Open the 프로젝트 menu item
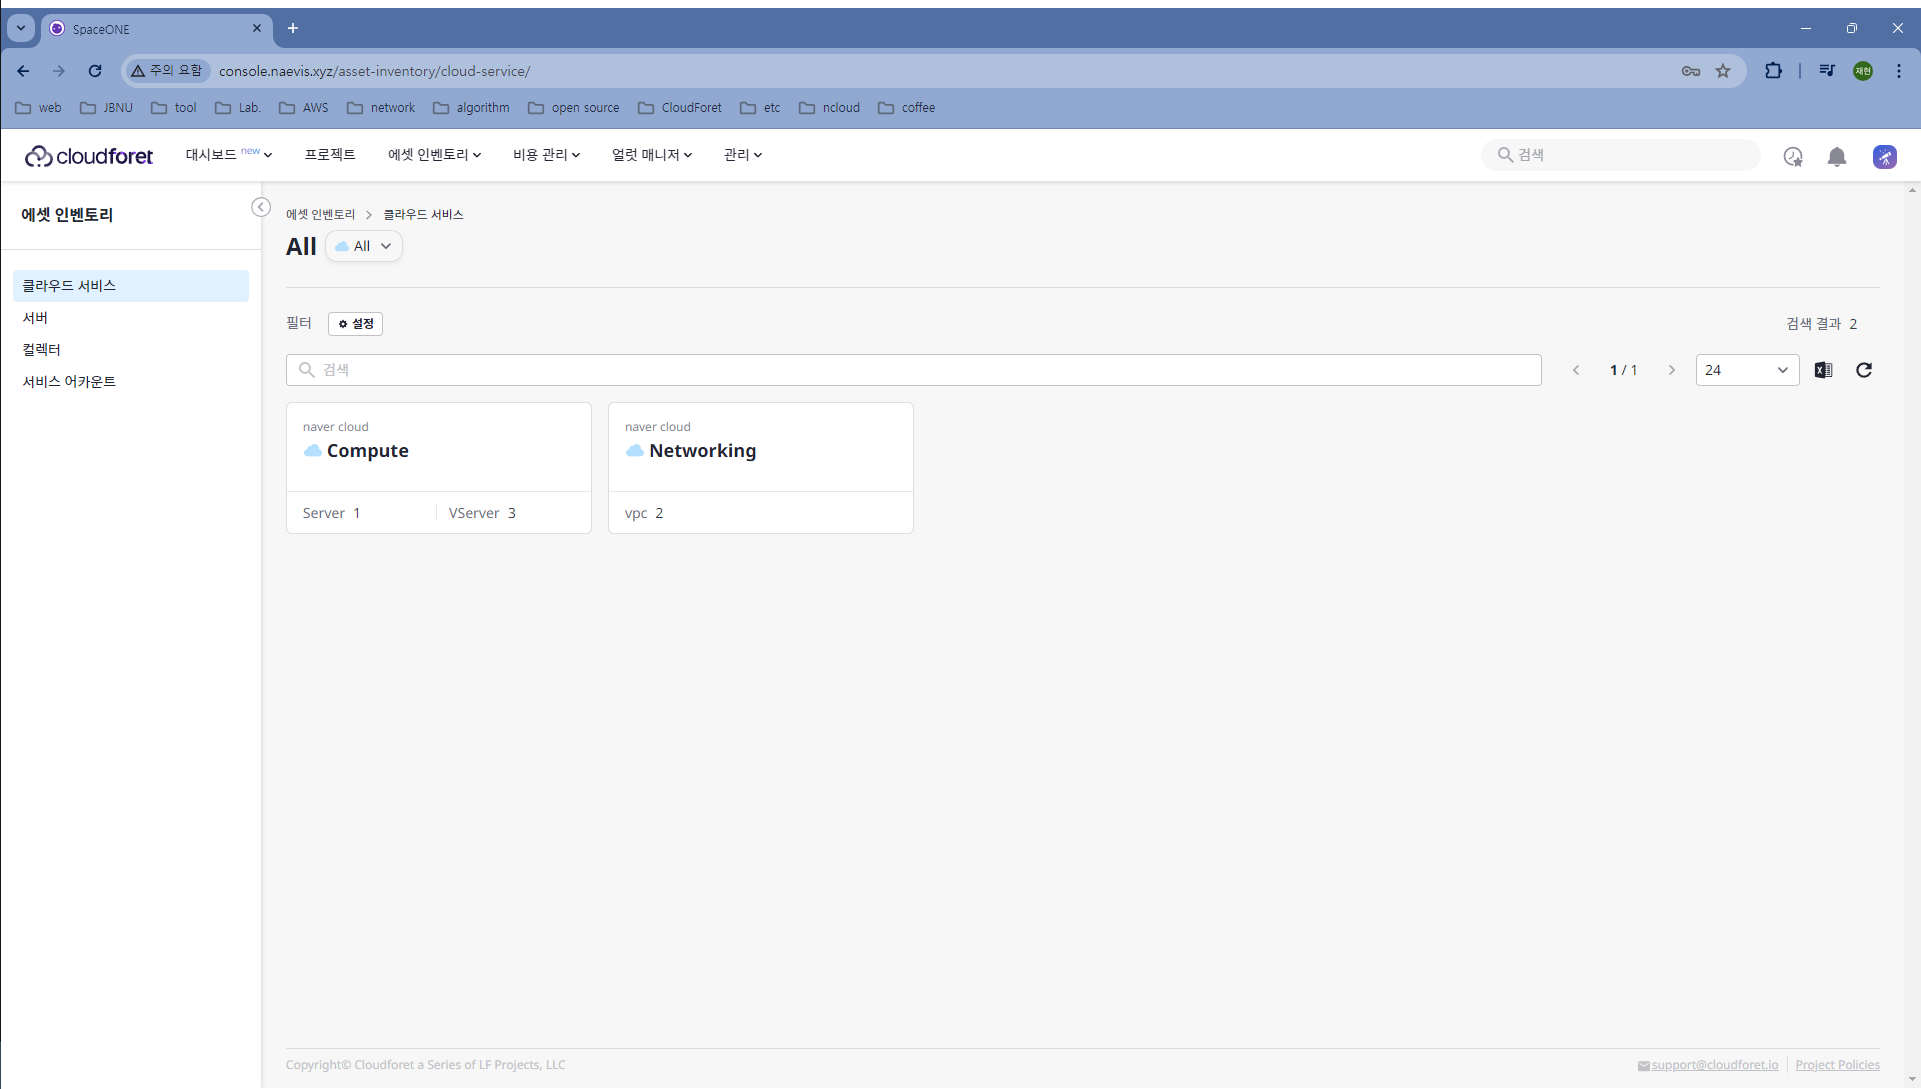Screen dimensions: 1921x1089 pos(330,155)
